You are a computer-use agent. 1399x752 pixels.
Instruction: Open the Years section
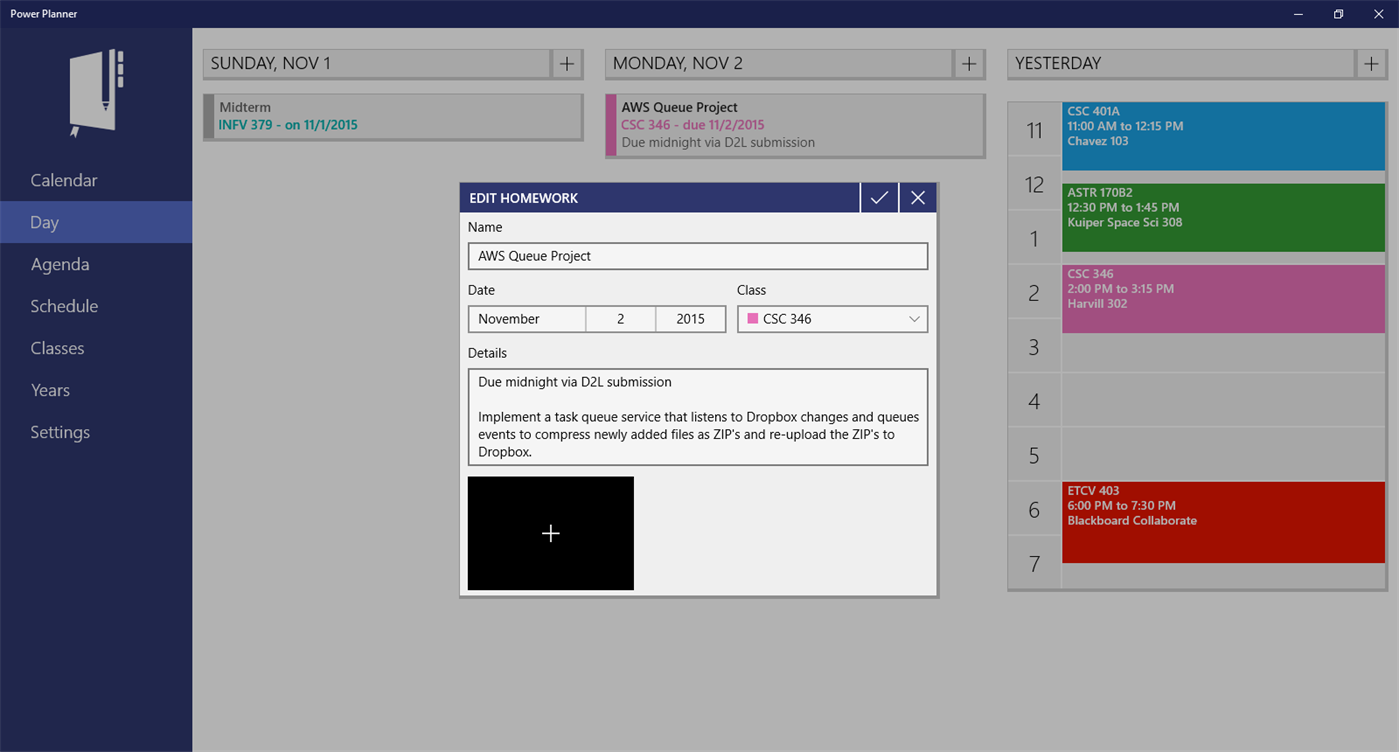49,390
